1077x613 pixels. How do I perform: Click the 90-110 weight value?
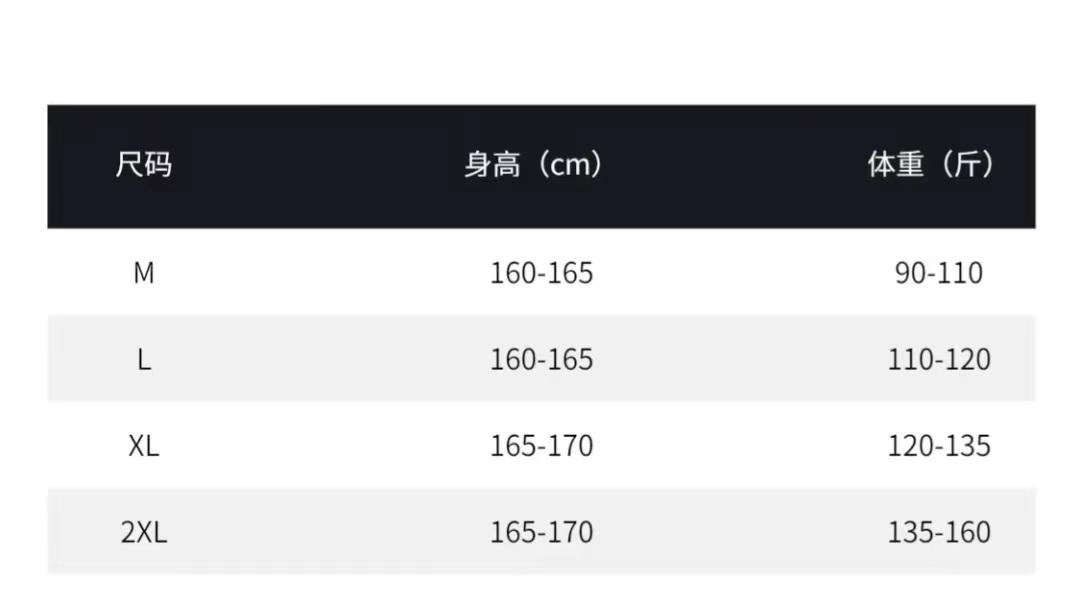pos(939,273)
